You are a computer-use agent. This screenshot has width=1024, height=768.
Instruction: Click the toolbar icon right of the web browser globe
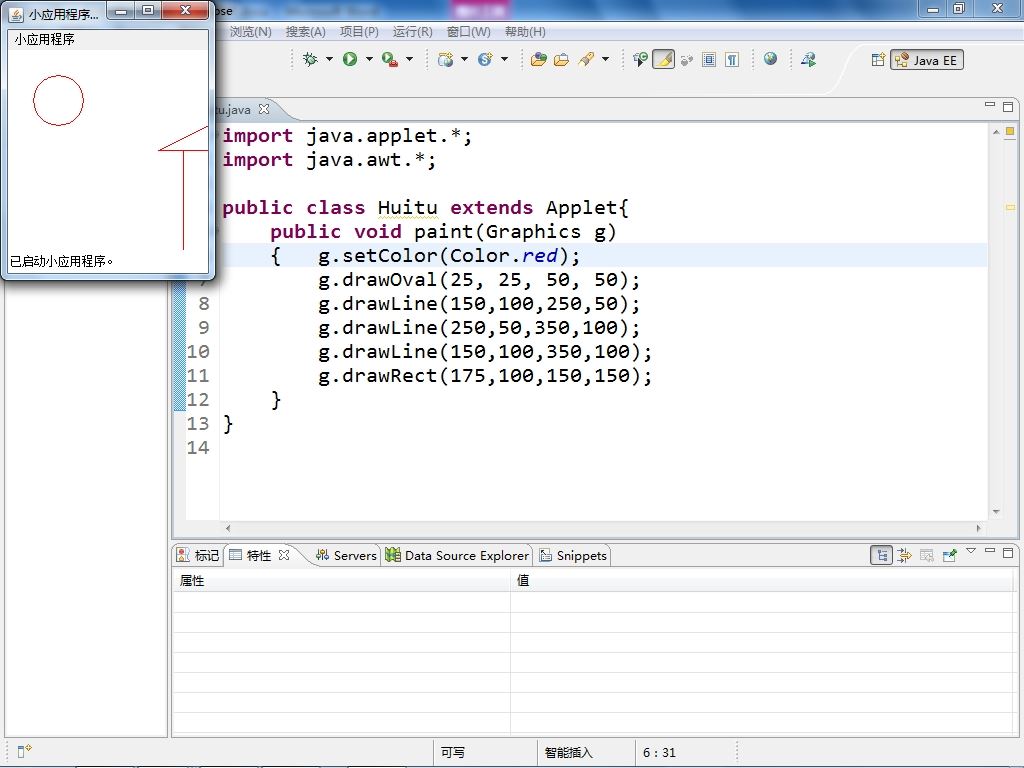[x=808, y=59]
